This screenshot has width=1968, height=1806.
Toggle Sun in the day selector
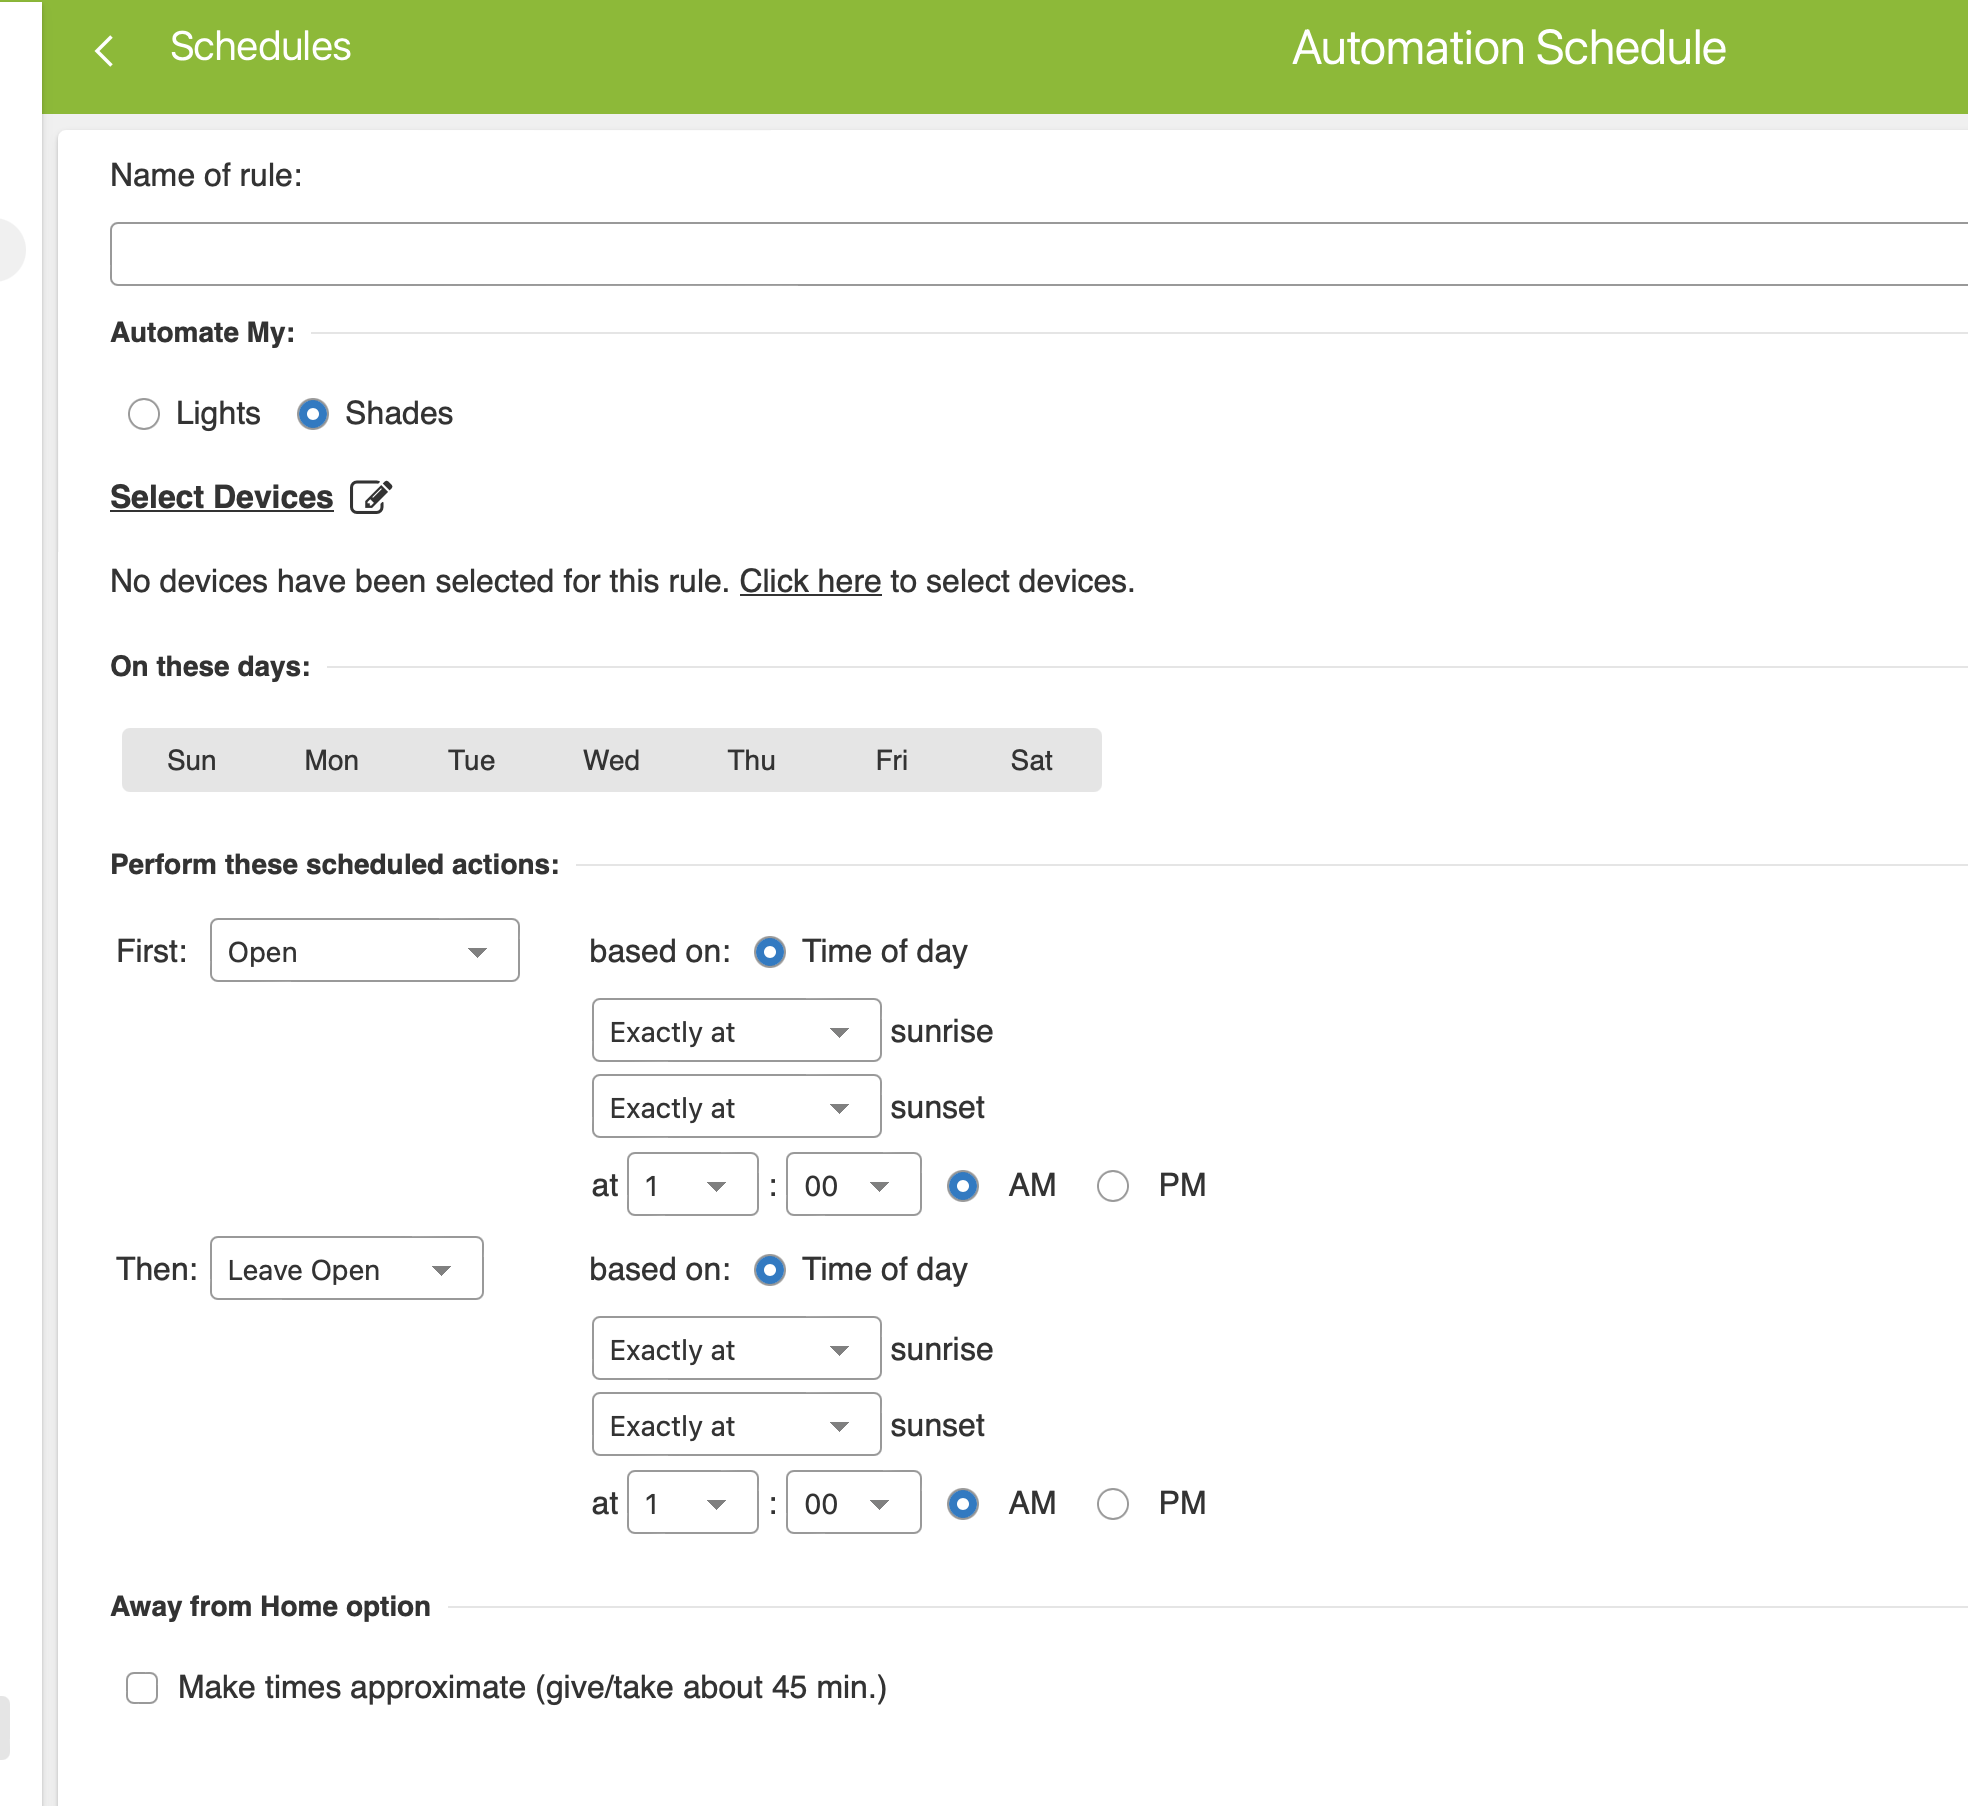[x=192, y=760]
